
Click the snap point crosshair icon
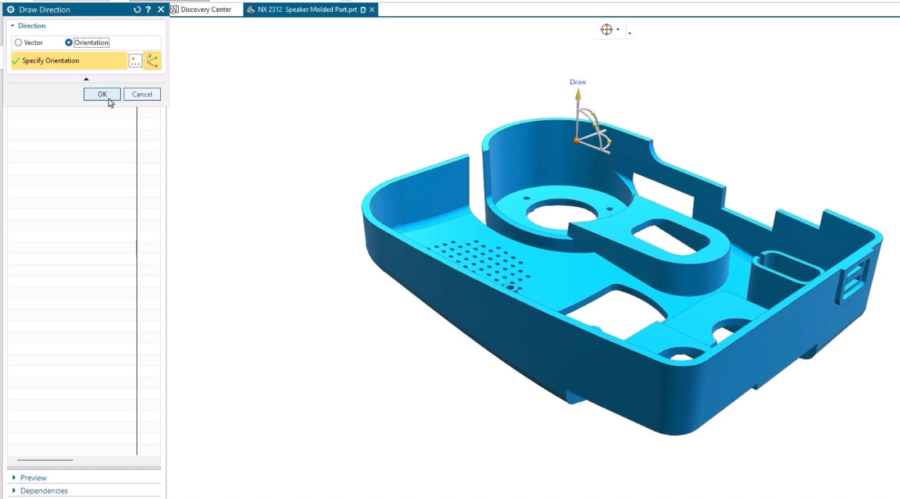pyautogui.click(x=606, y=30)
